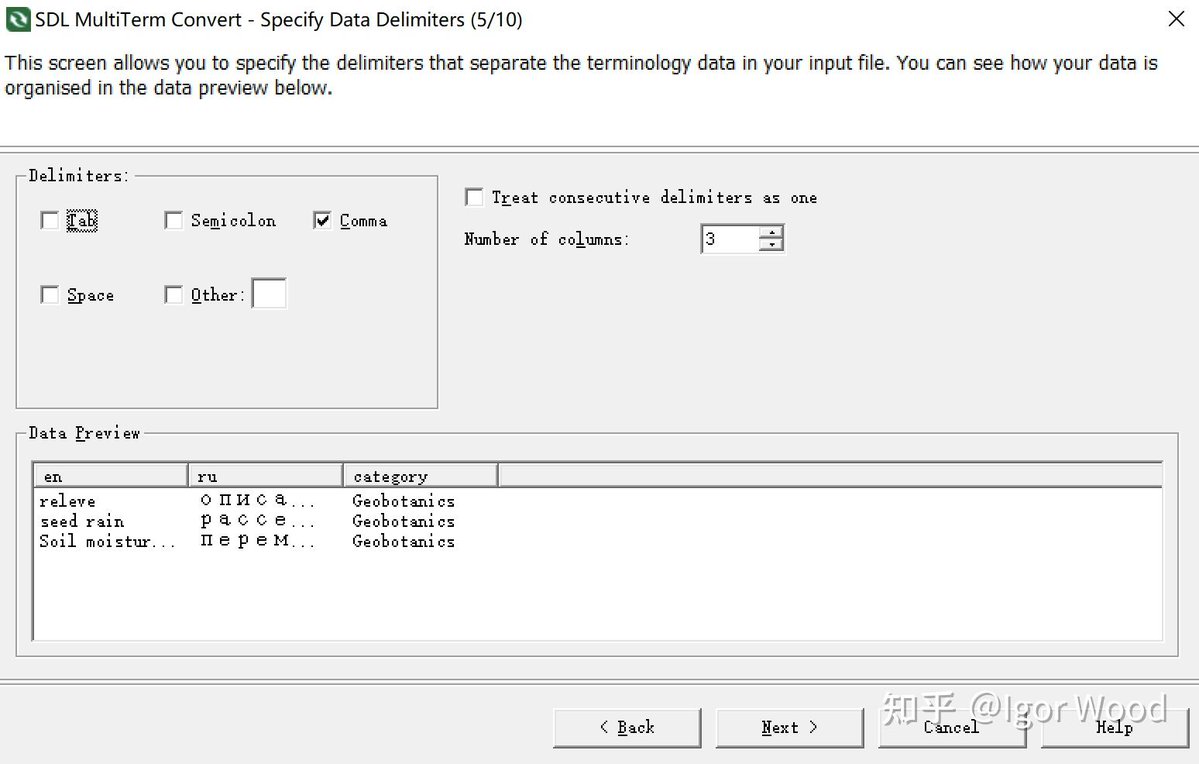Screen dimensions: 1199x764
Task: Select the 'Soil moistur...' preview row
Action: click(x=107, y=541)
